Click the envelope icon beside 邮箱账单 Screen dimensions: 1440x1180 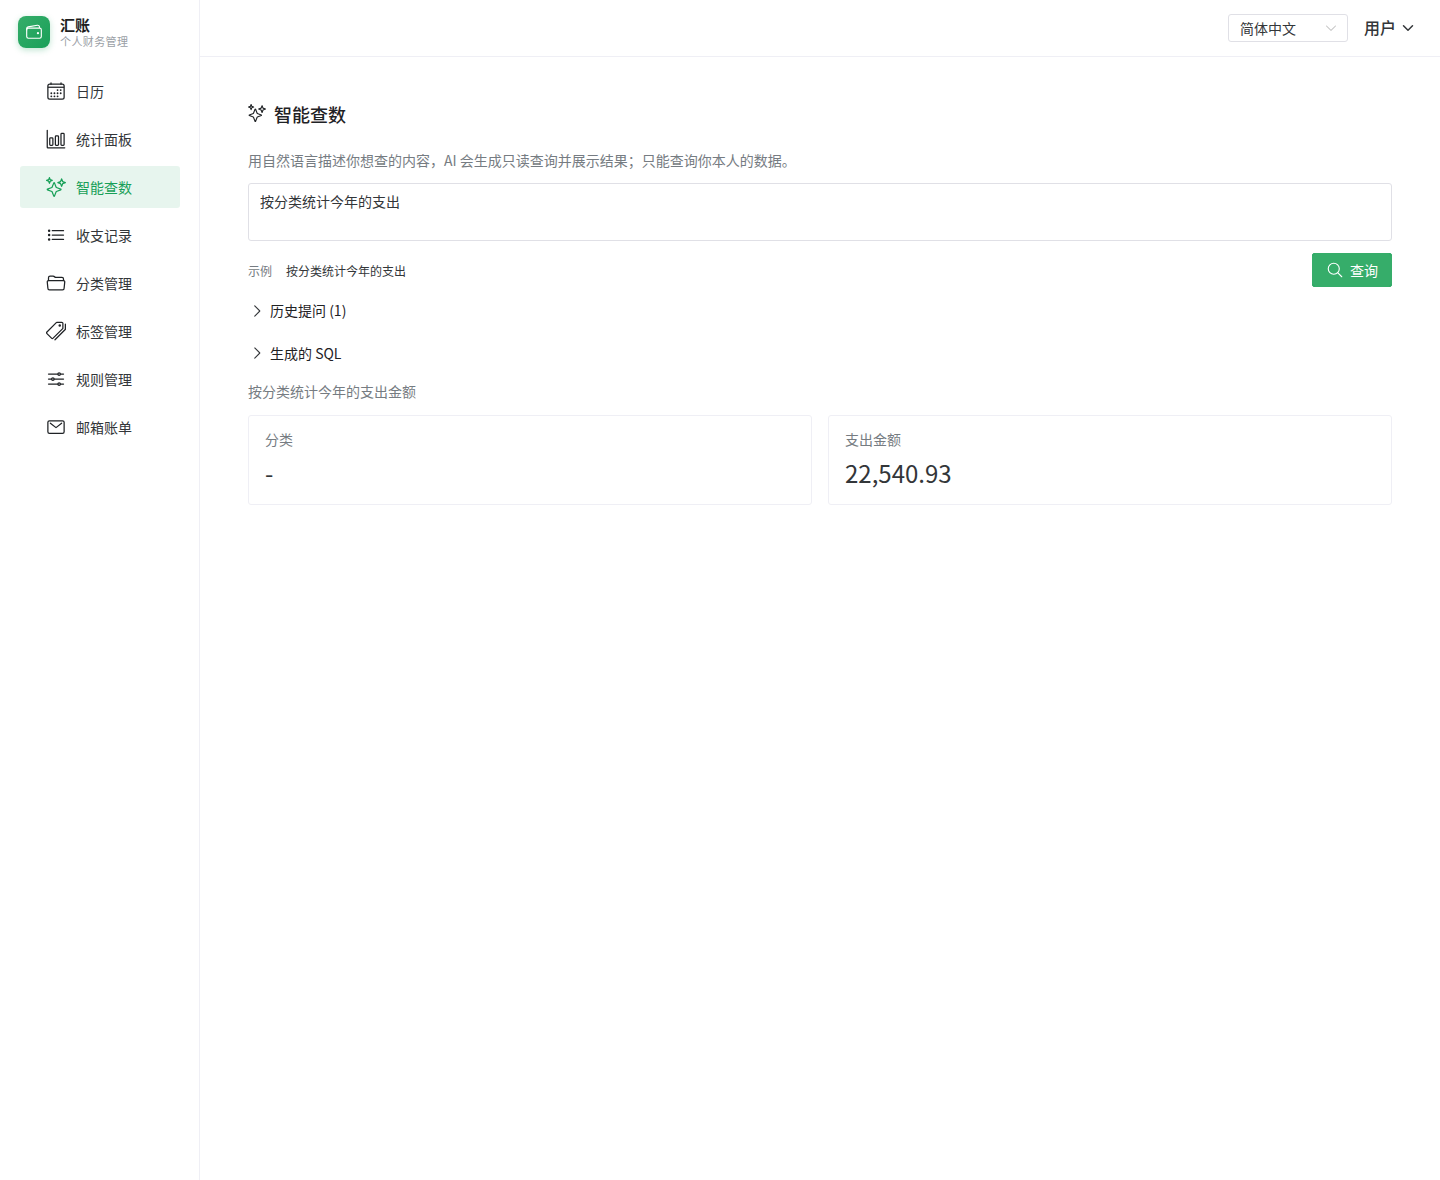click(56, 428)
